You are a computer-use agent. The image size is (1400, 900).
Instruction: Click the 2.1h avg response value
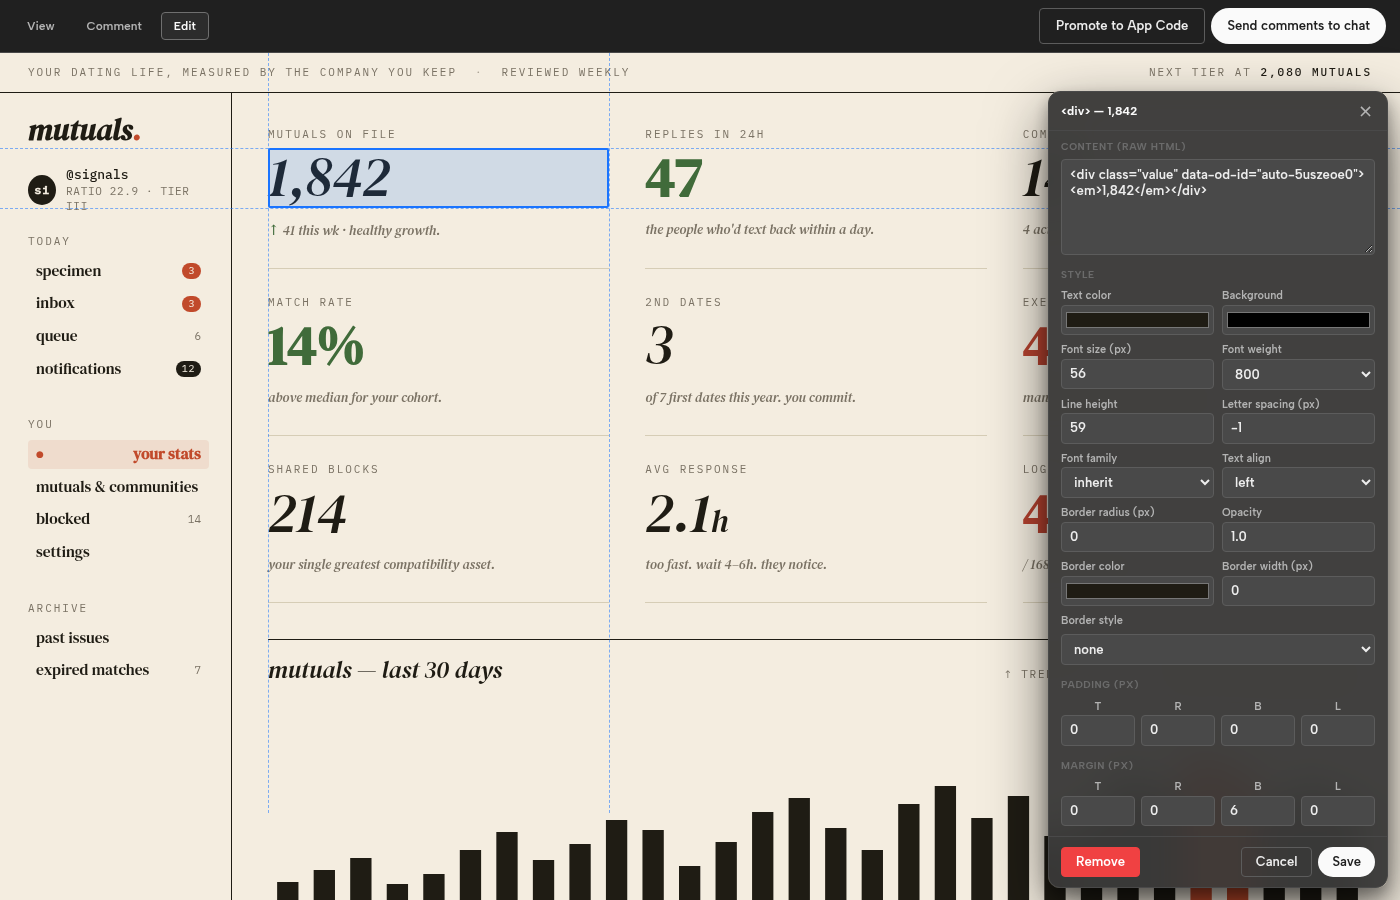point(687,514)
